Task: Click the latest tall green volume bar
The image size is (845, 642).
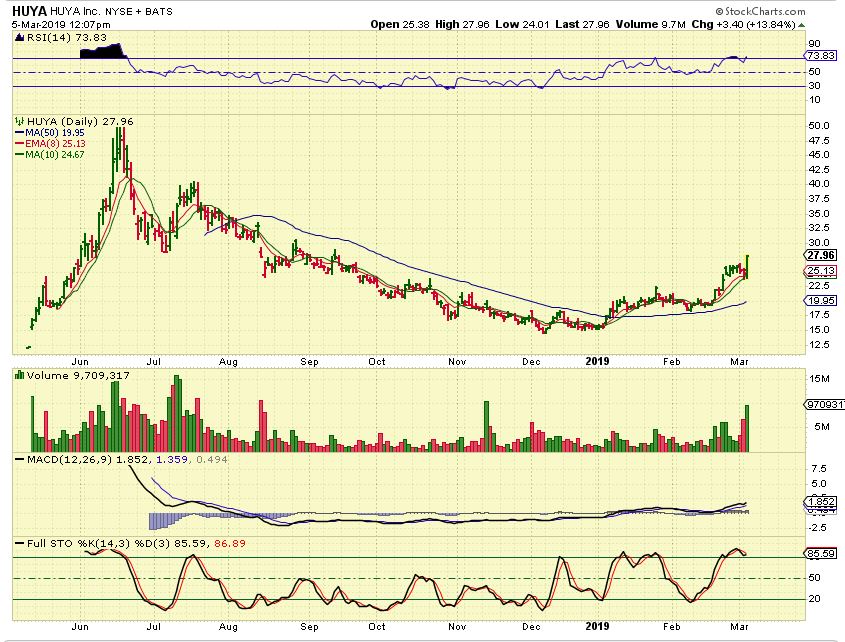Action: [747, 428]
